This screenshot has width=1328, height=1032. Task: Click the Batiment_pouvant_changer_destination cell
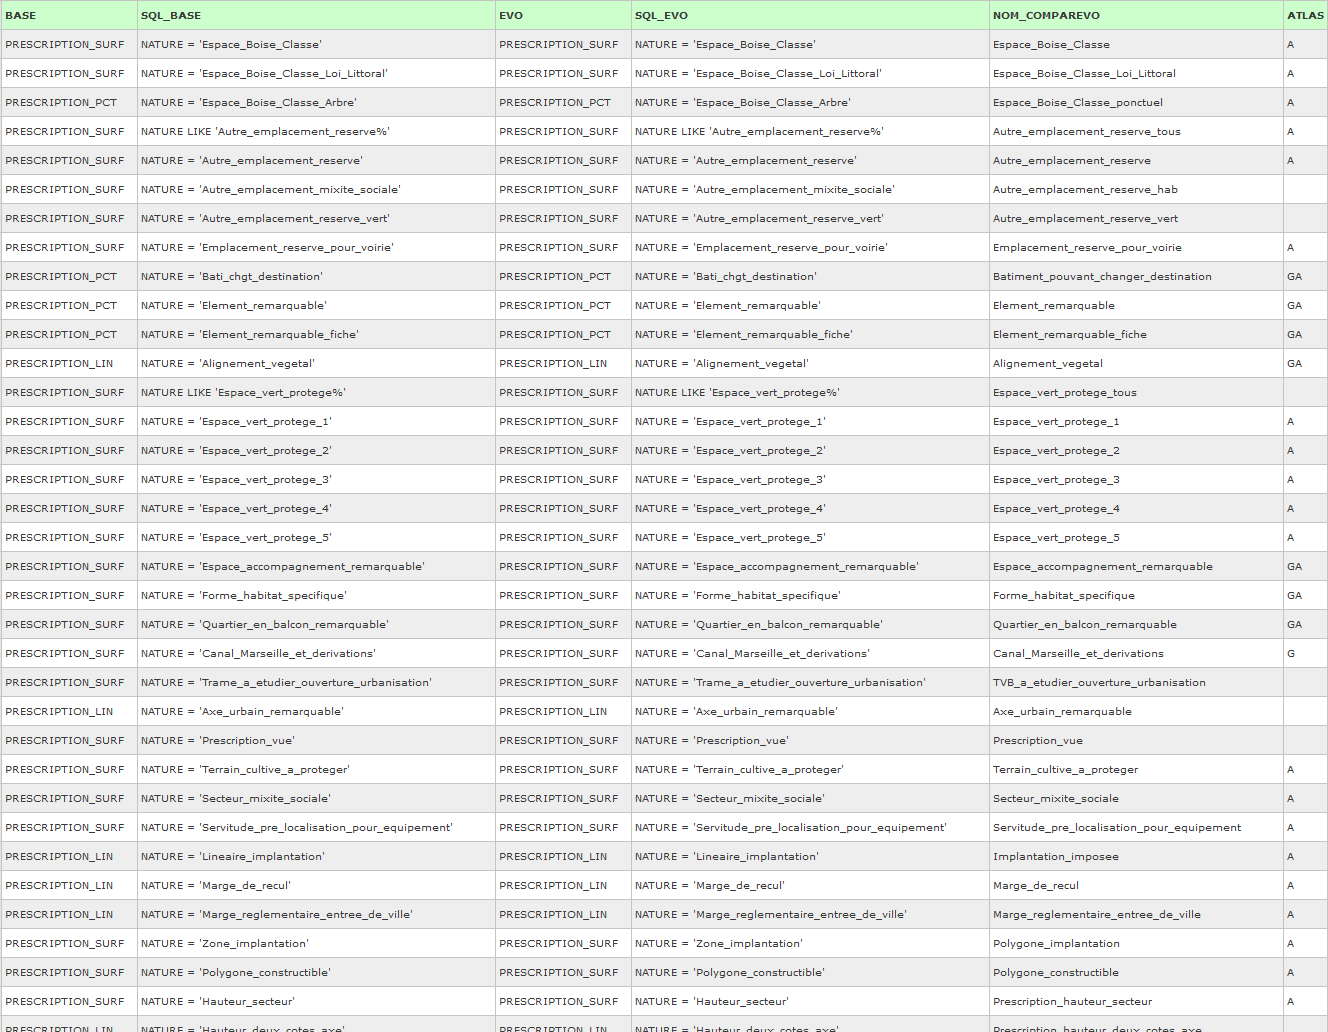click(1101, 276)
